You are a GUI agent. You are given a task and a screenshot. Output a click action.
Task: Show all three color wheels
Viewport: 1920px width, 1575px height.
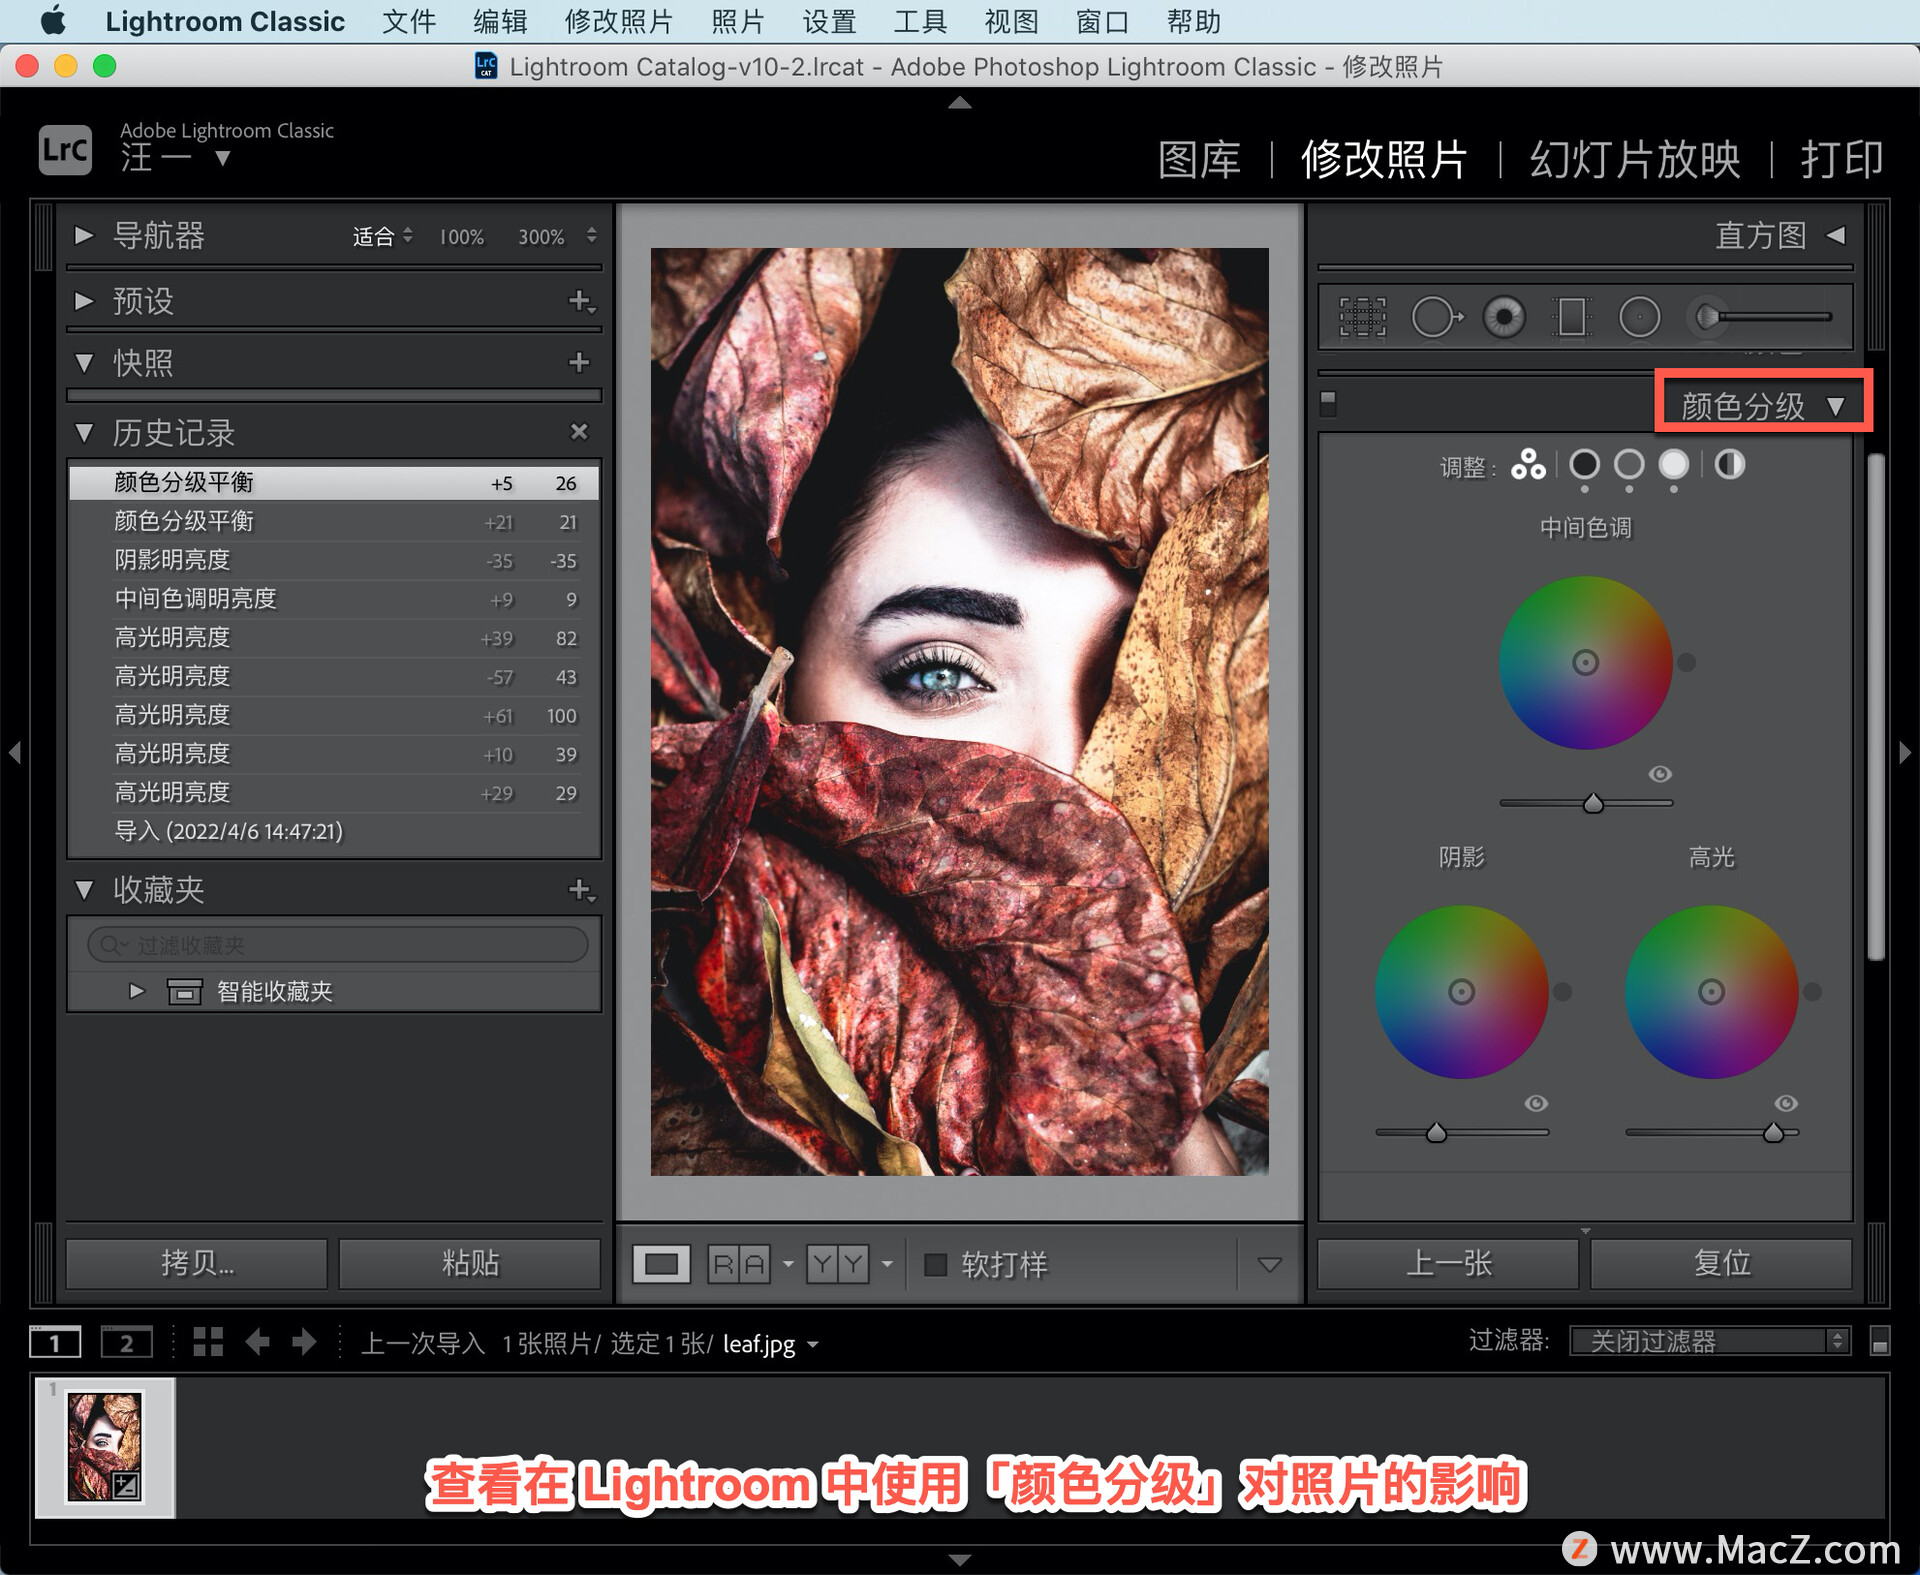(1528, 465)
